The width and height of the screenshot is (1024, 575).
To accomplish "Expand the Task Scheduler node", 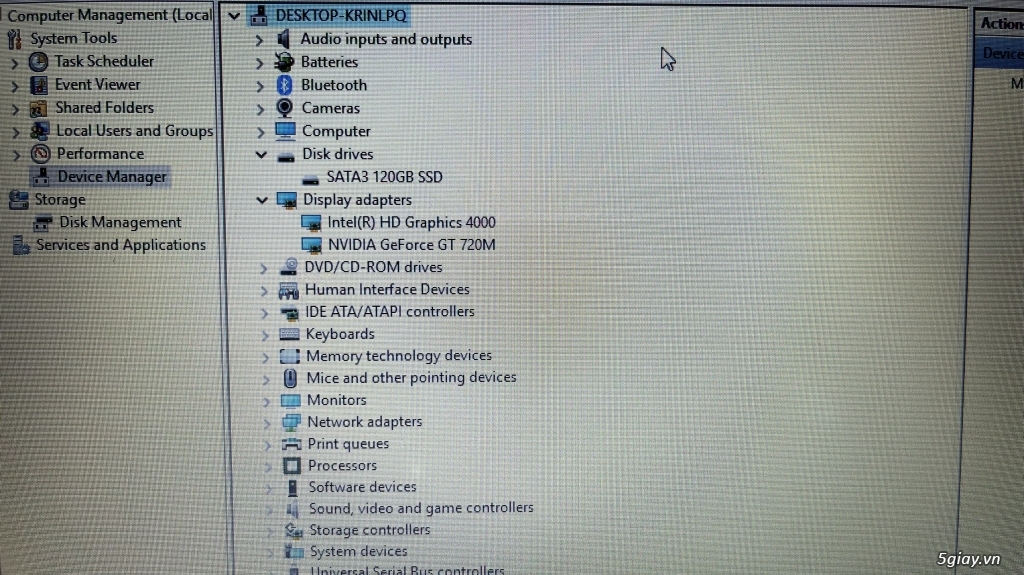I will pyautogui.click(x=14, y=63).
